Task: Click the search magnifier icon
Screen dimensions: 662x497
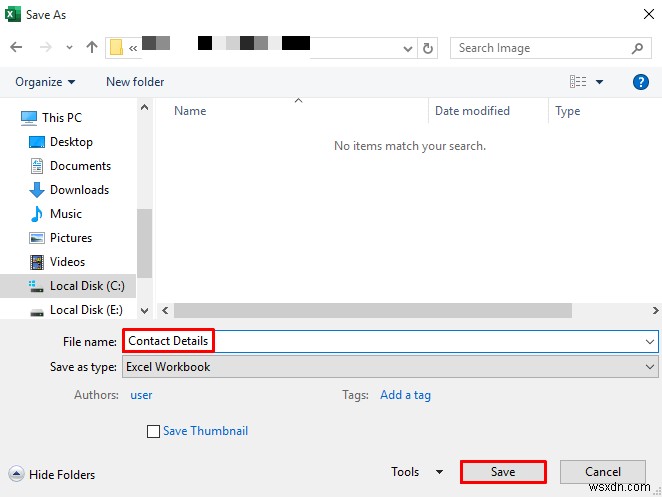Action: pyautogui.click(x=637, y=49)
